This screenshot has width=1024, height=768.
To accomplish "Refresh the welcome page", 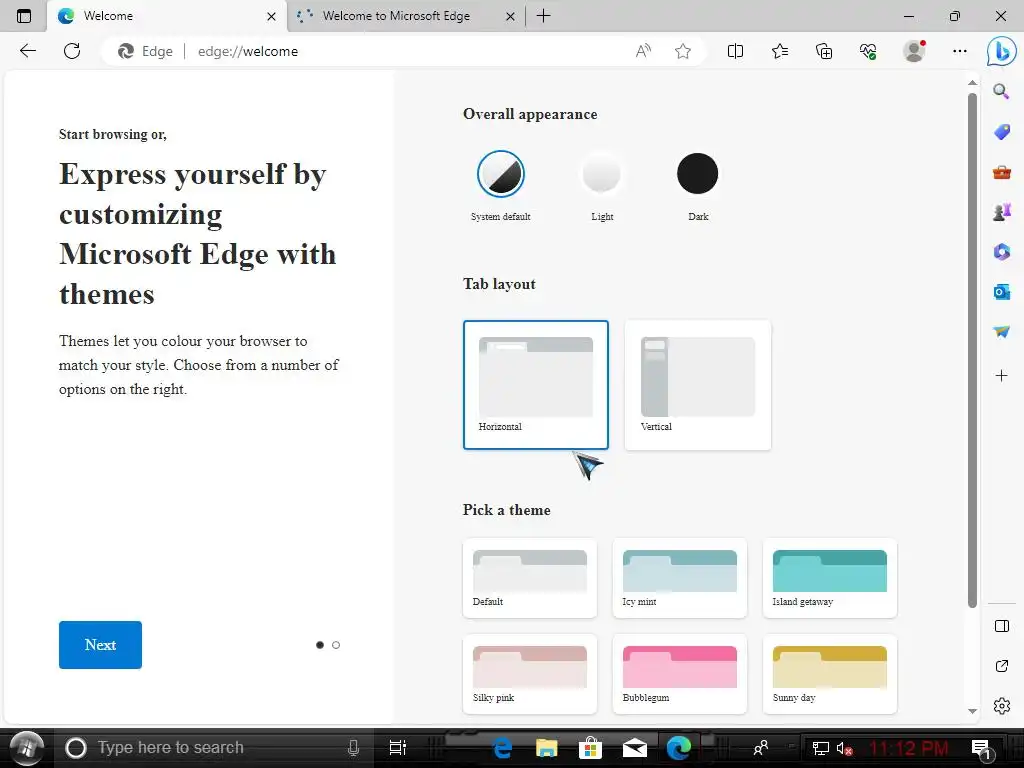I will [72, 51].
